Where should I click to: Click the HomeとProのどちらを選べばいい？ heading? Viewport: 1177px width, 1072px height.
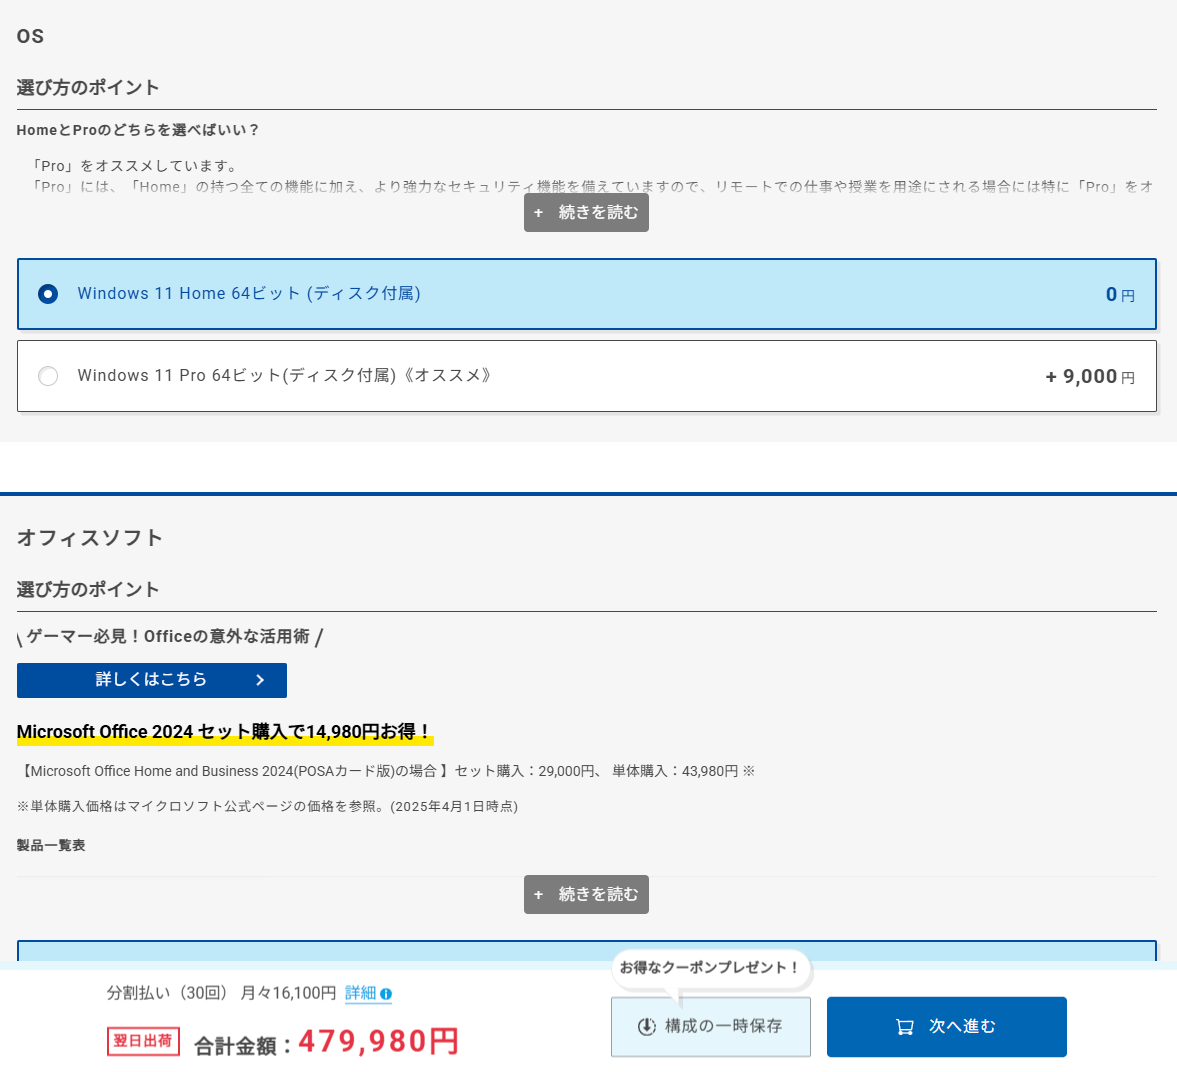pos(138,130)
